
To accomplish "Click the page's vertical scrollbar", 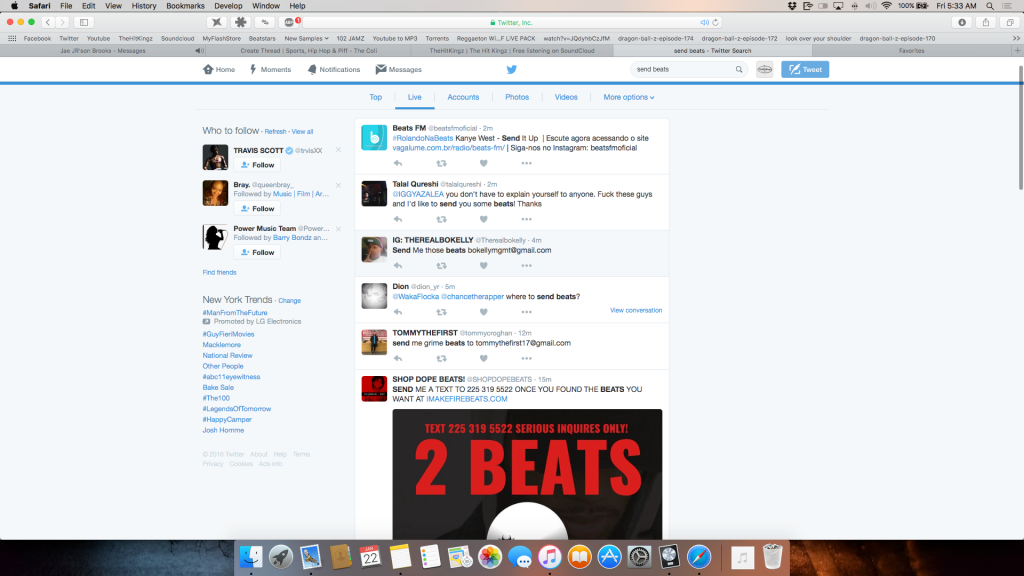I will [1020, 127].
